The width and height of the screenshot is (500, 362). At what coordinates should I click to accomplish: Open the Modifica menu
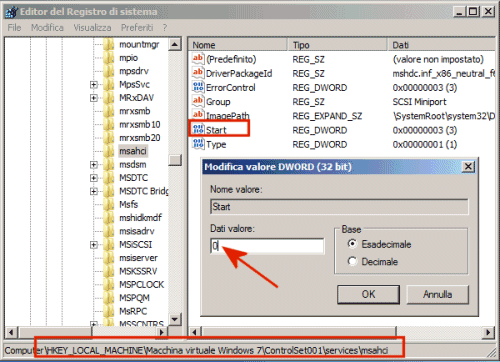click(47, 27)
